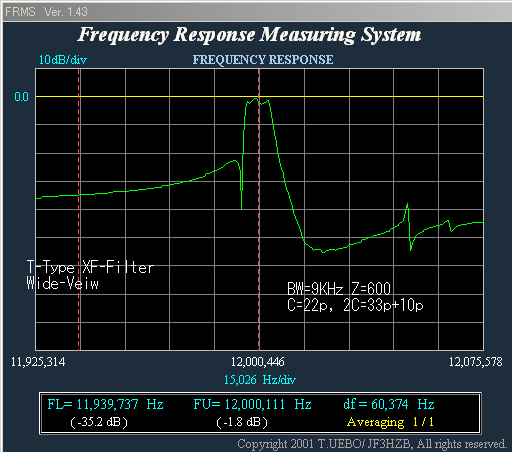Click the FREQUENCY RESPONSE graph title
The width and height of the screenshot is (512, 452).
(x=263, y=60)
